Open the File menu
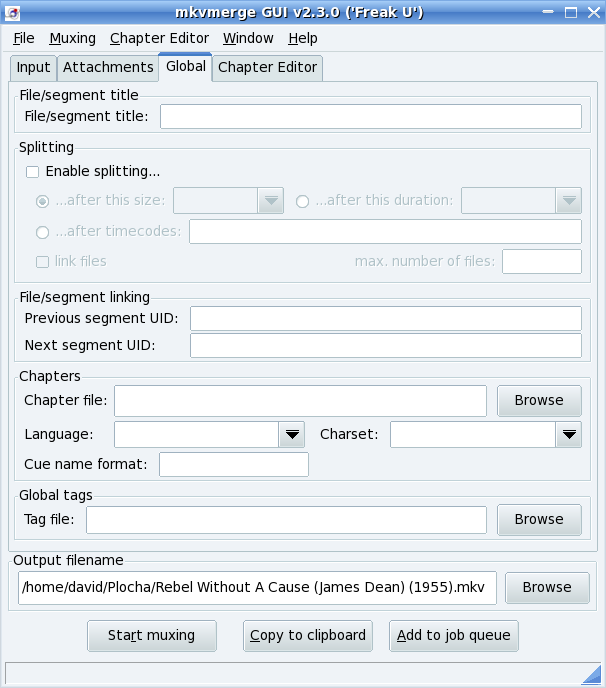 pos(24,38)
